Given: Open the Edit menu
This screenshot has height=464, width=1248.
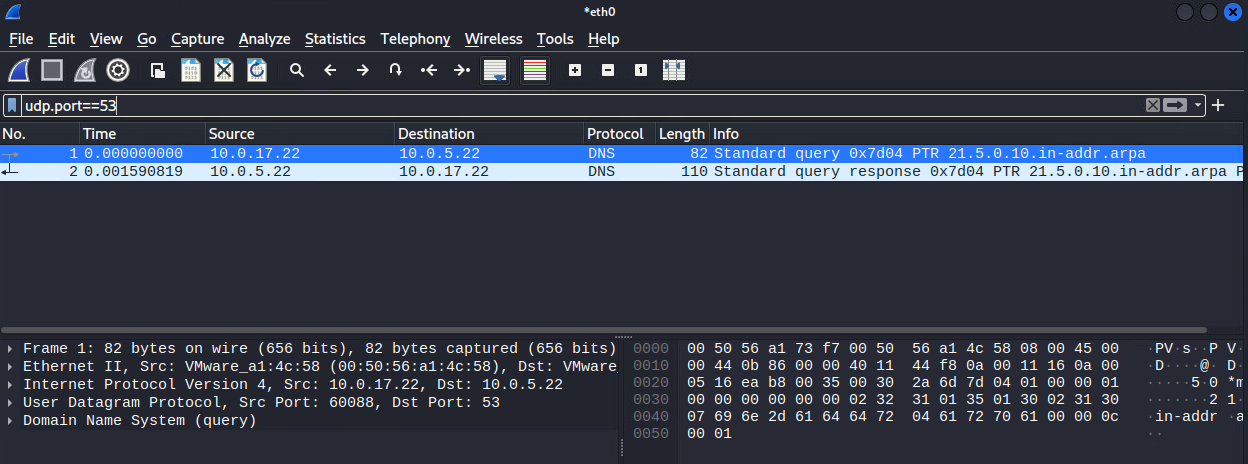Looking at the screenshot, I should coord(62,39).
